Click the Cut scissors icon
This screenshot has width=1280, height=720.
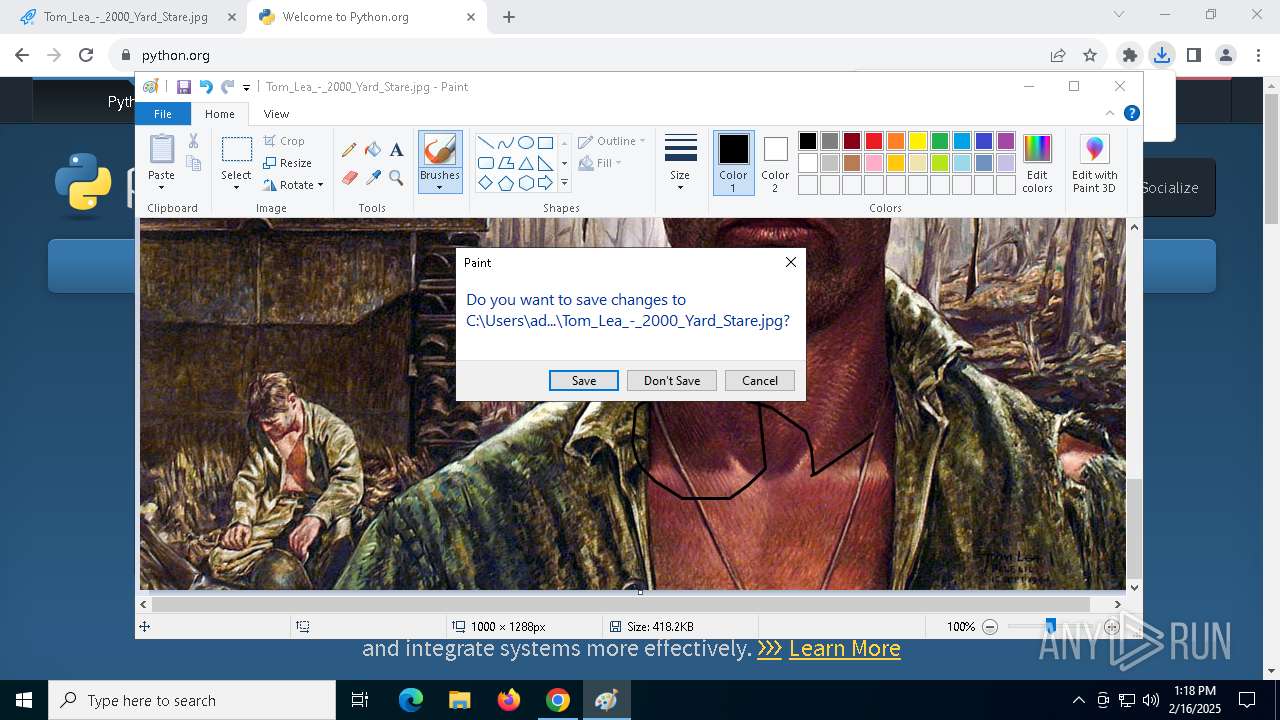(193, 141)
